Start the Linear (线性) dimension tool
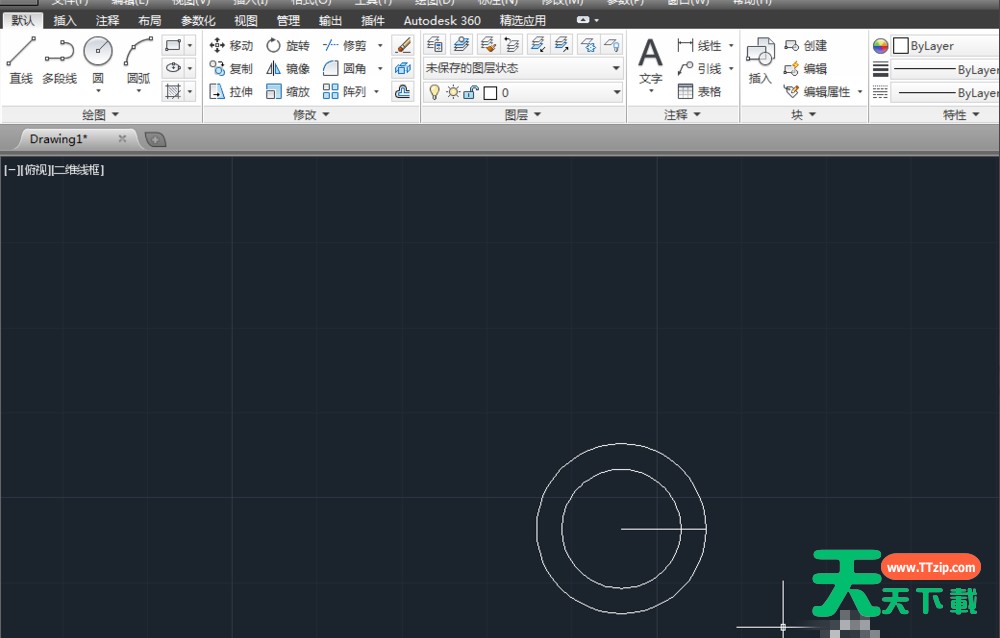 click(699, 45)
